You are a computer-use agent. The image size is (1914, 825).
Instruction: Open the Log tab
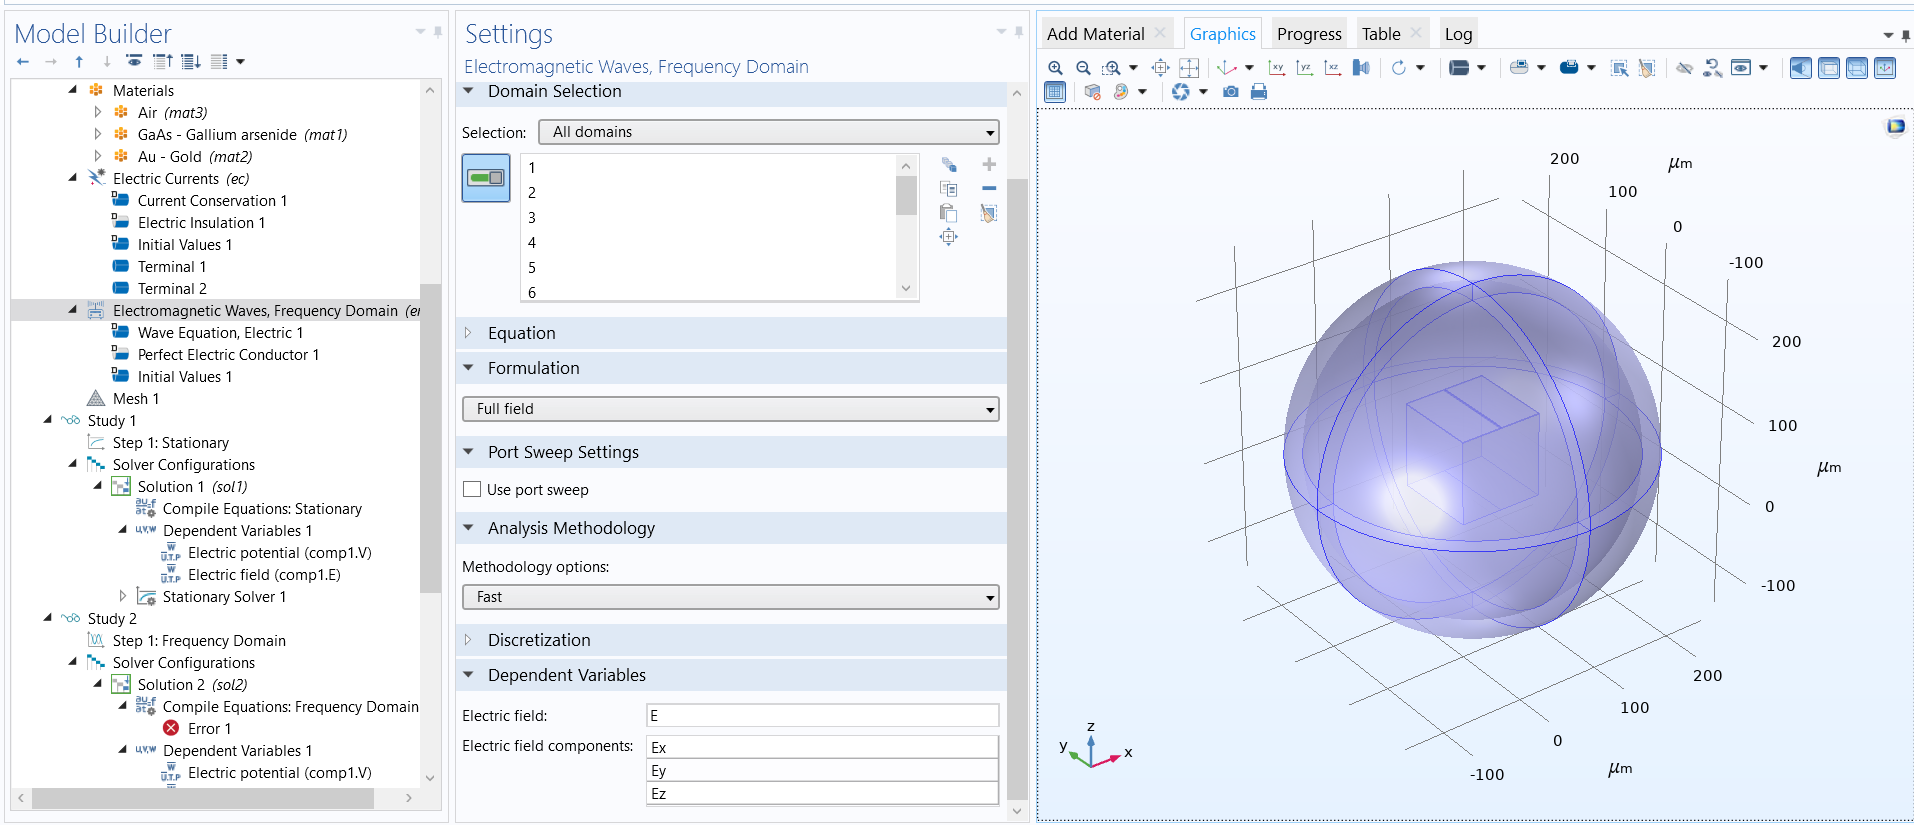click(x=1458, y=34)
